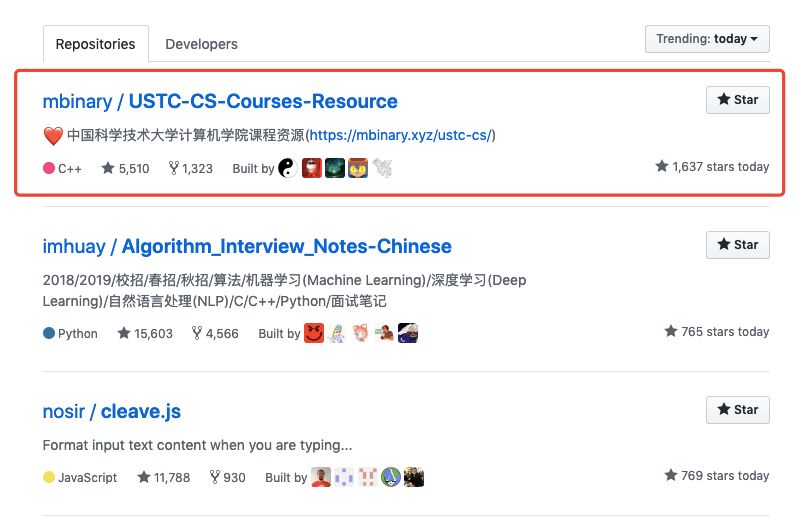Open third contributor avatar in Algorithm_Interview_Notes row
The width and height of the screenshot is (793, 524).
(x=361, y=333)
